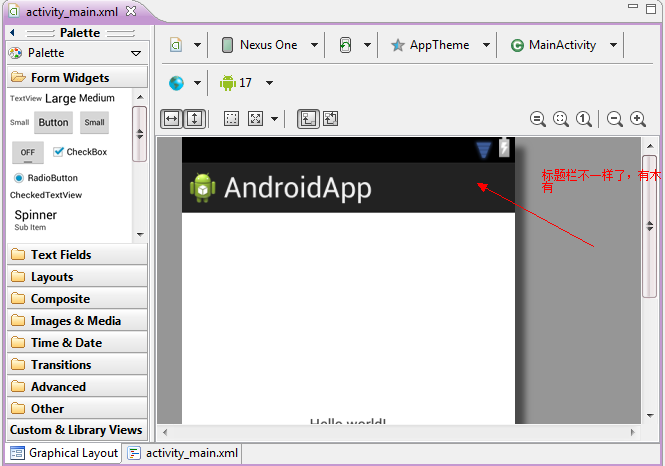Click the zoom to fit icon

click(561, 119)
